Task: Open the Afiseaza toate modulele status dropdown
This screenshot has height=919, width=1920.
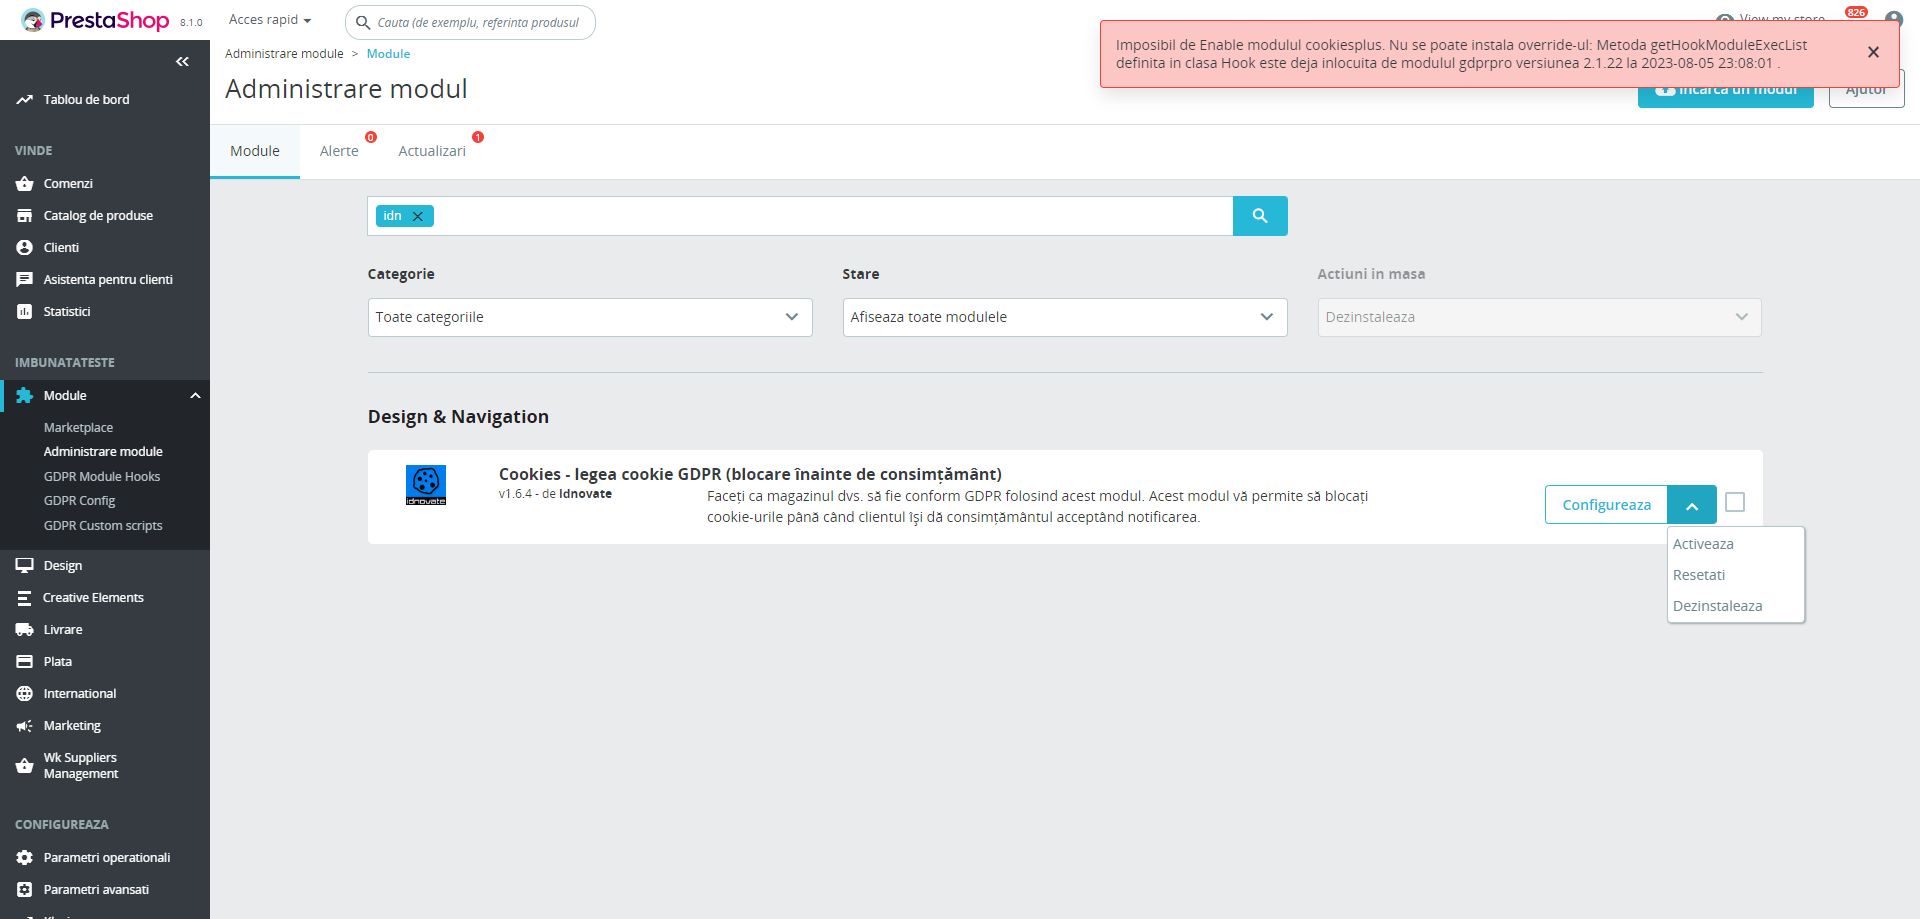Action: [x=1065, y=317]
